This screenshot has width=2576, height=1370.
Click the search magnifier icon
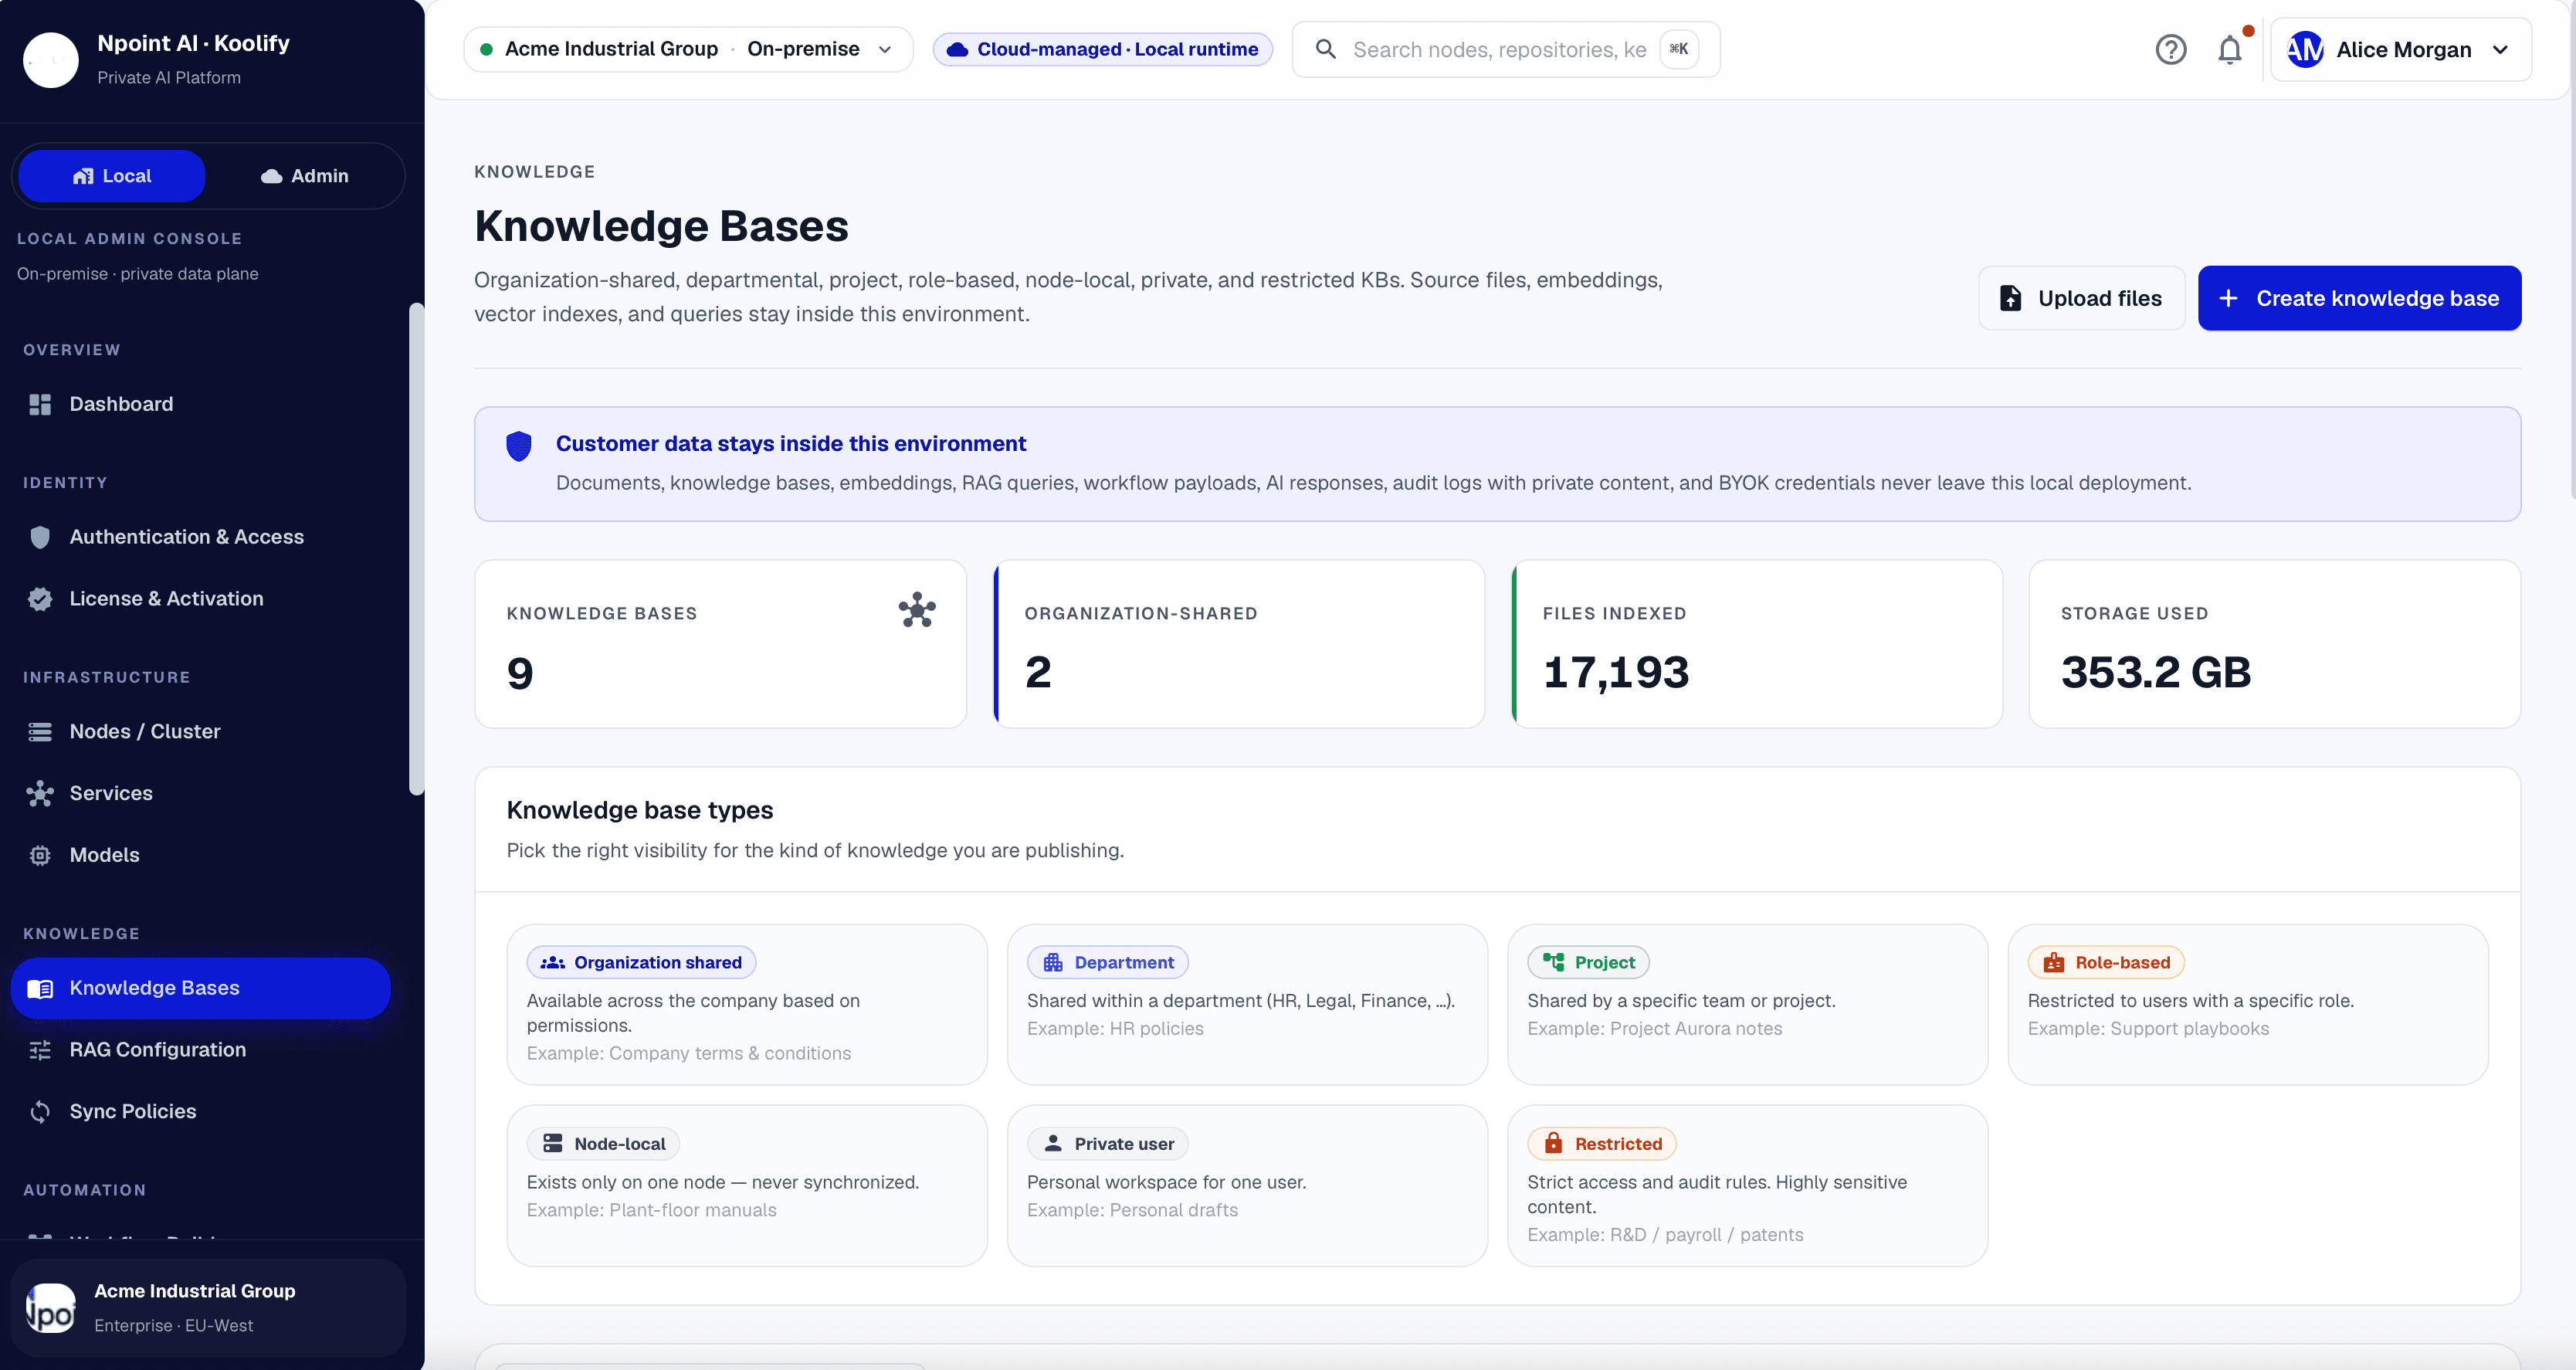point(1325,49)
